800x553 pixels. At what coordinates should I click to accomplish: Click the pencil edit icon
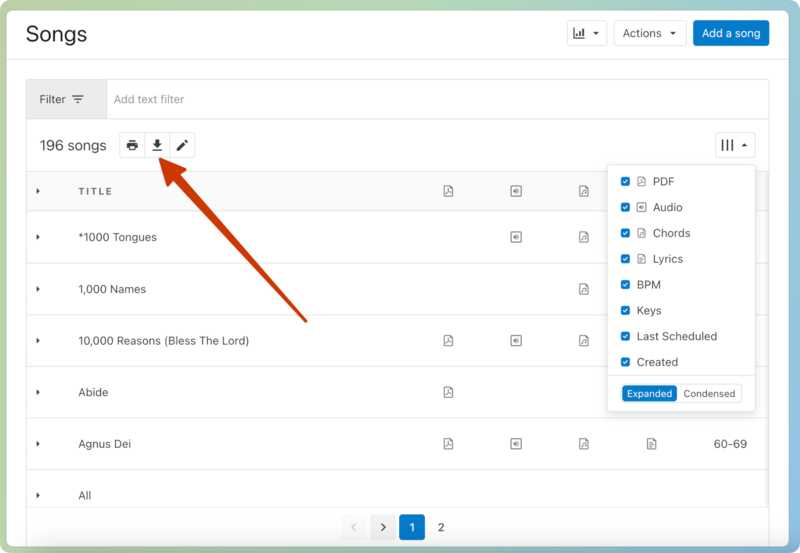(182, 146)
